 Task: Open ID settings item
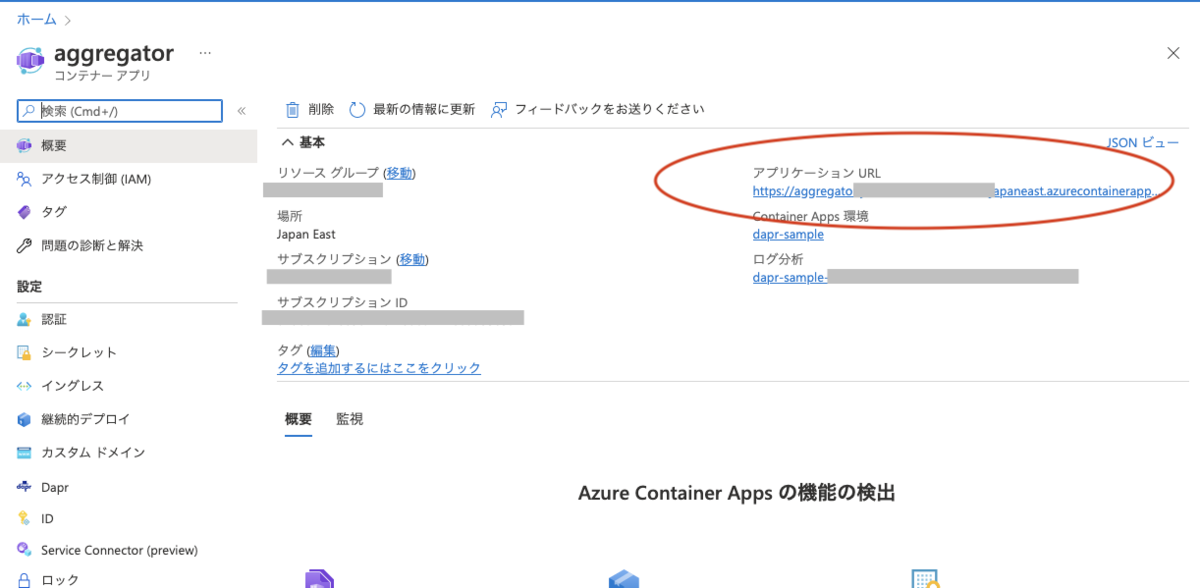coord(47,519)
